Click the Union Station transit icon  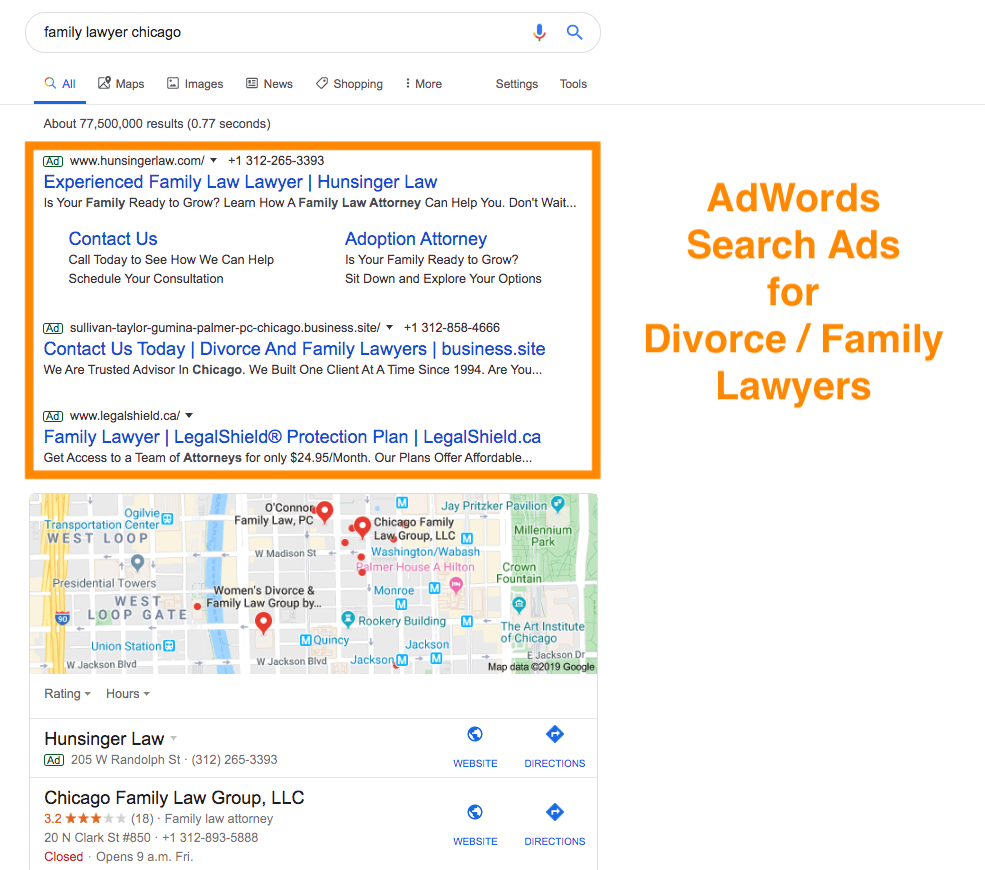click(x=169, y=646)
